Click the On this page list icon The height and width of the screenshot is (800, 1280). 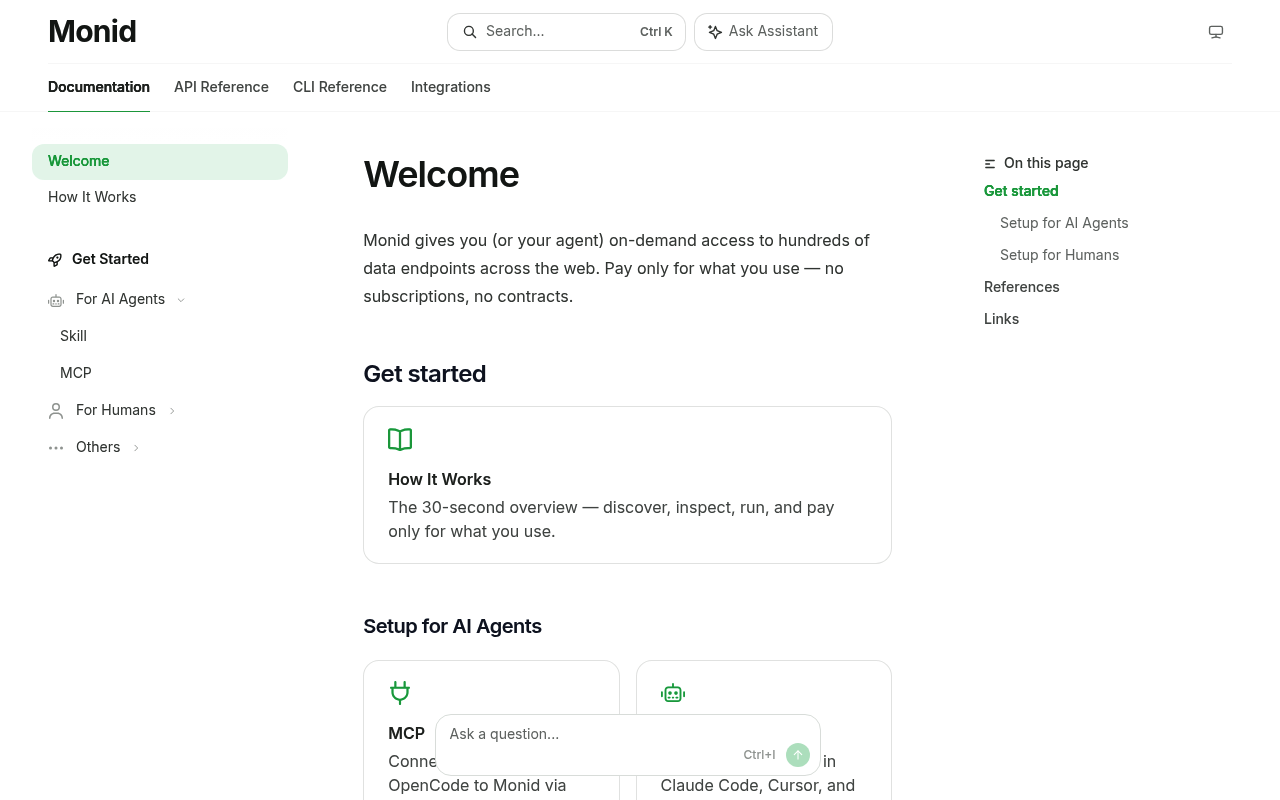990,164
